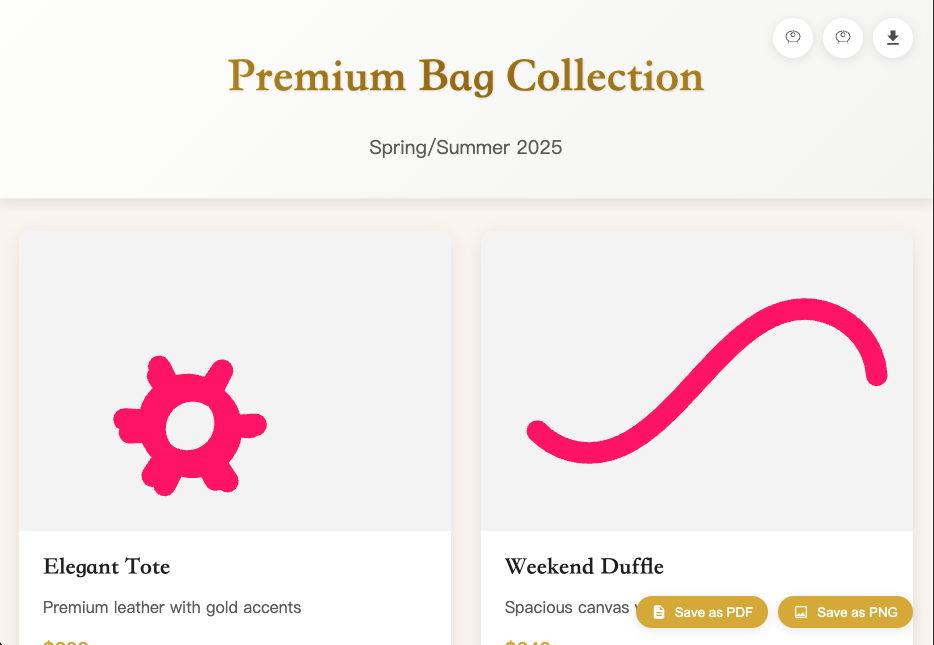934x645 pixels.
Task: Open the Weekend Duffle product title
Action: (584, 566)
